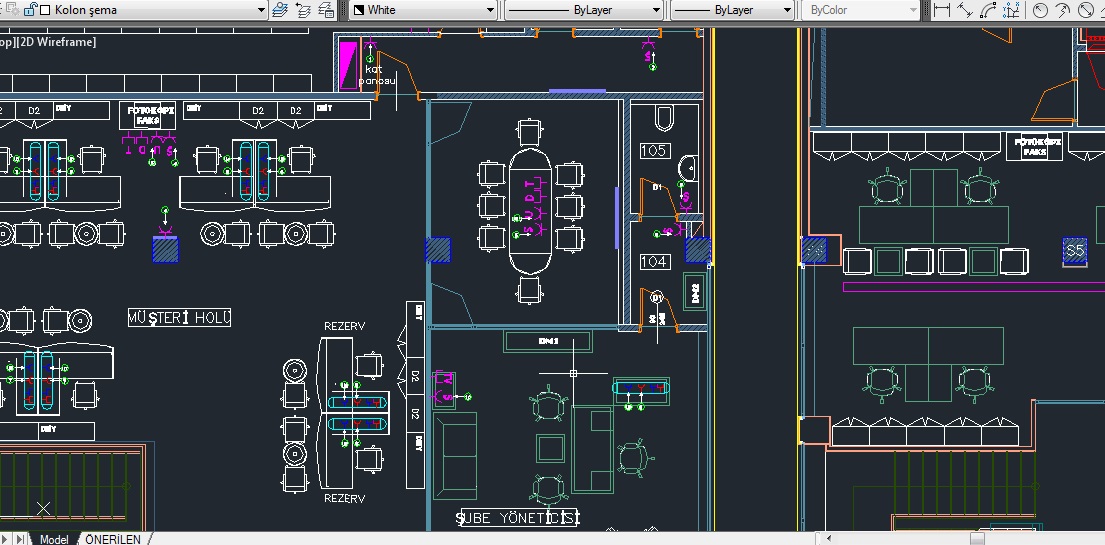
Task: Select the Arc Length dimension tool
Action: tap(989, 10)
